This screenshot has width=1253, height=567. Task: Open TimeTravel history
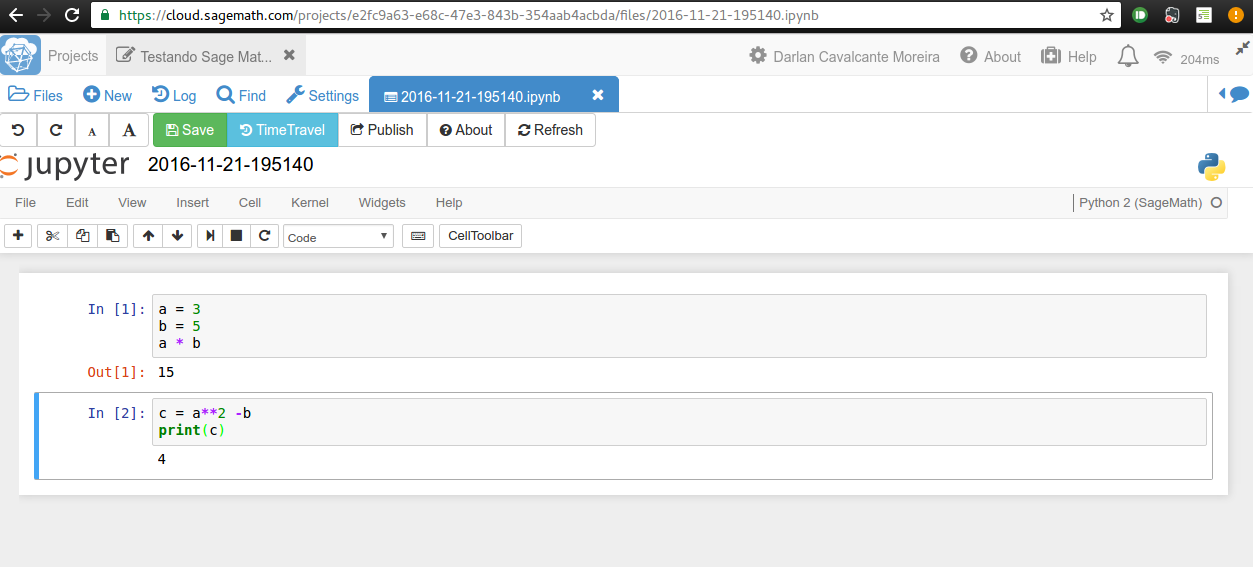(283, 130)
